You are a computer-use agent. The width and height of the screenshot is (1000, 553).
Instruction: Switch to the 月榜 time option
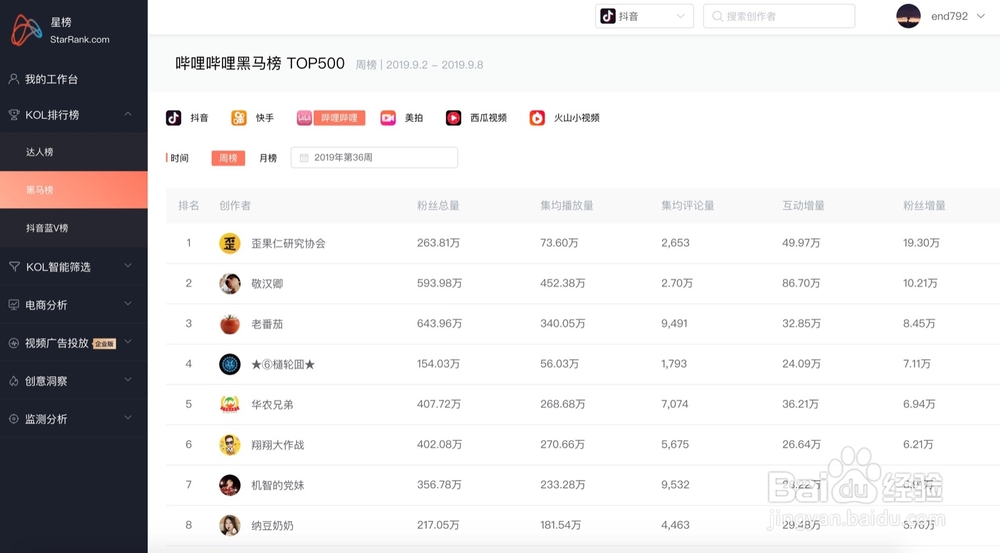click(x=268, y=158)
